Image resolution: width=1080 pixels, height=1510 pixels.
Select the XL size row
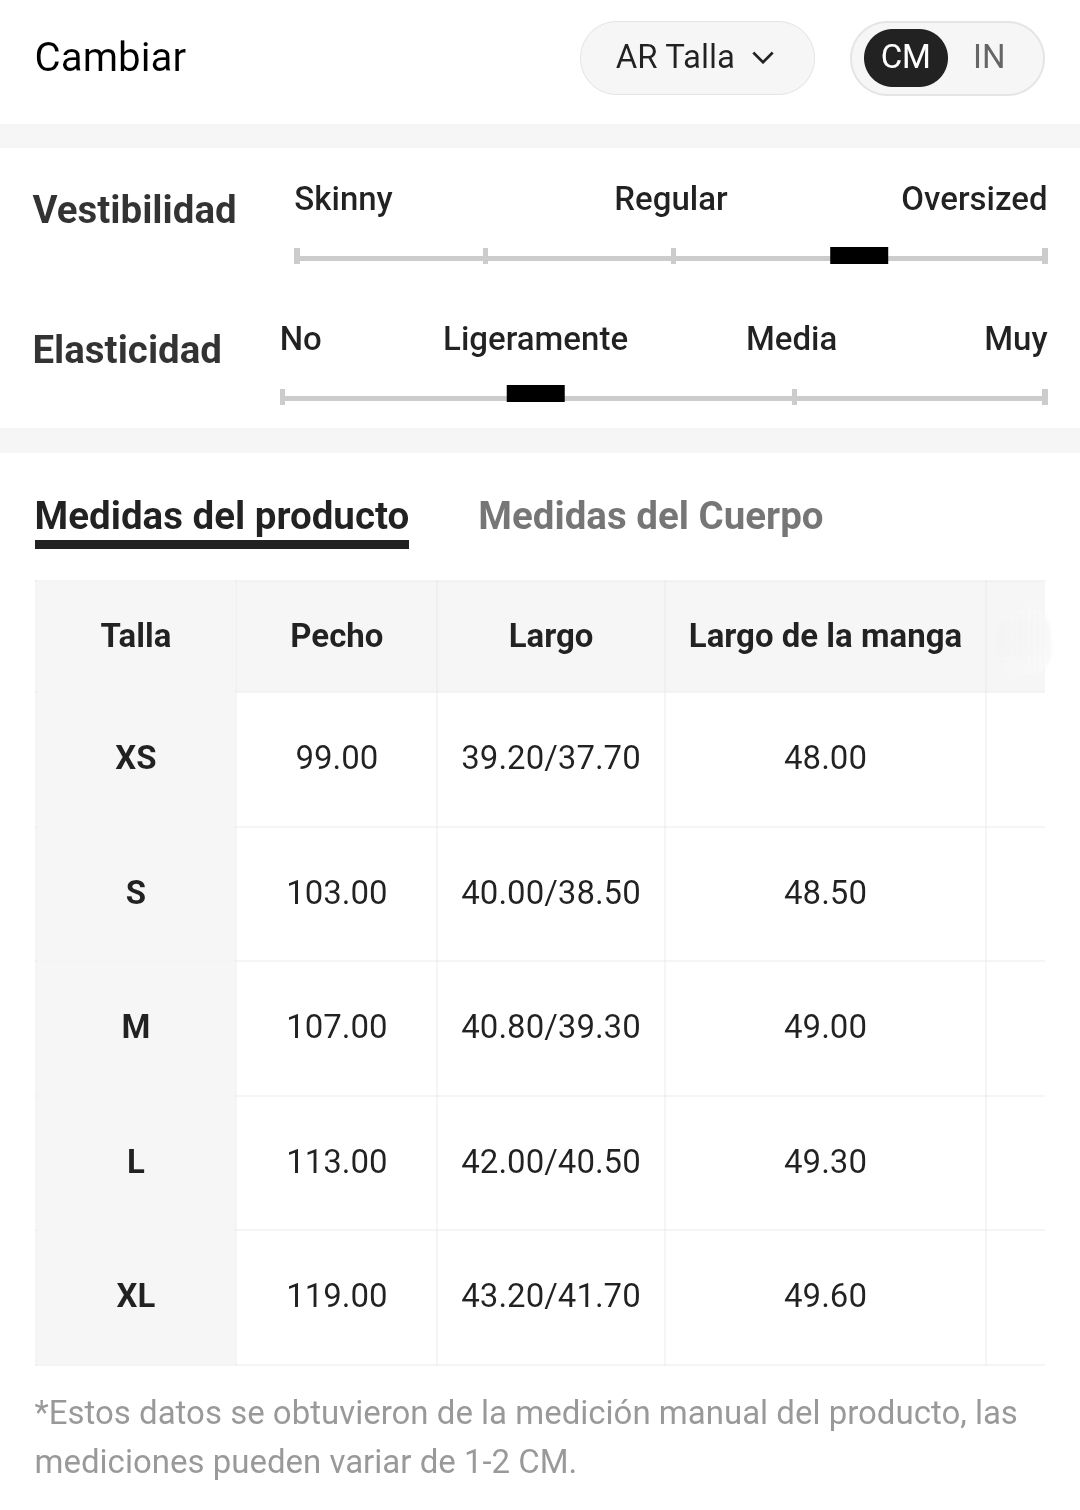click(540, 1297)
